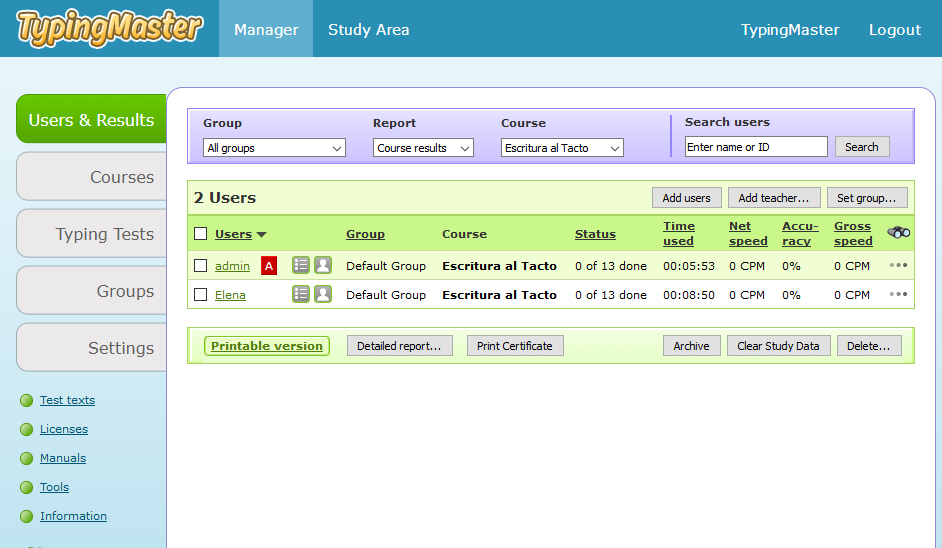Sort by the Gross speed column header
The width and height of the screenshot is (942, 548).
(x=853, y=233)
